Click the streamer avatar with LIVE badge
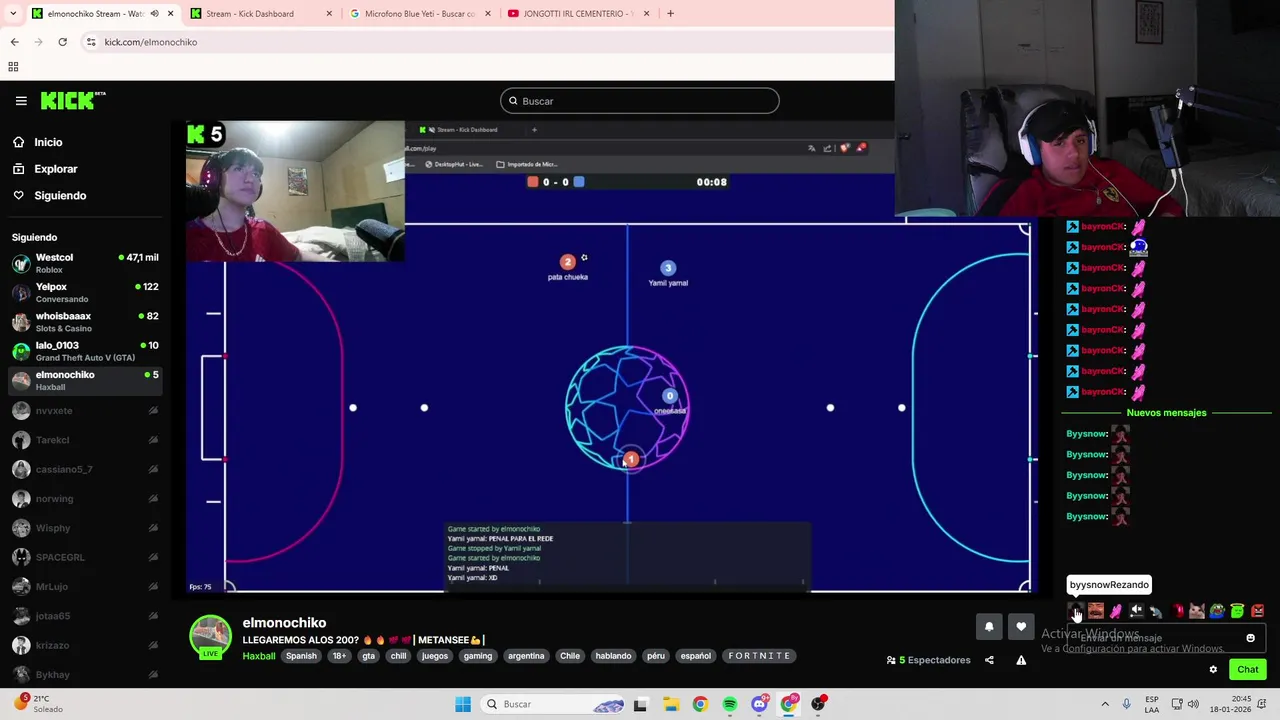Viewport: 1280px width, 720px height. pyautogui.click(x=210, y=638)
